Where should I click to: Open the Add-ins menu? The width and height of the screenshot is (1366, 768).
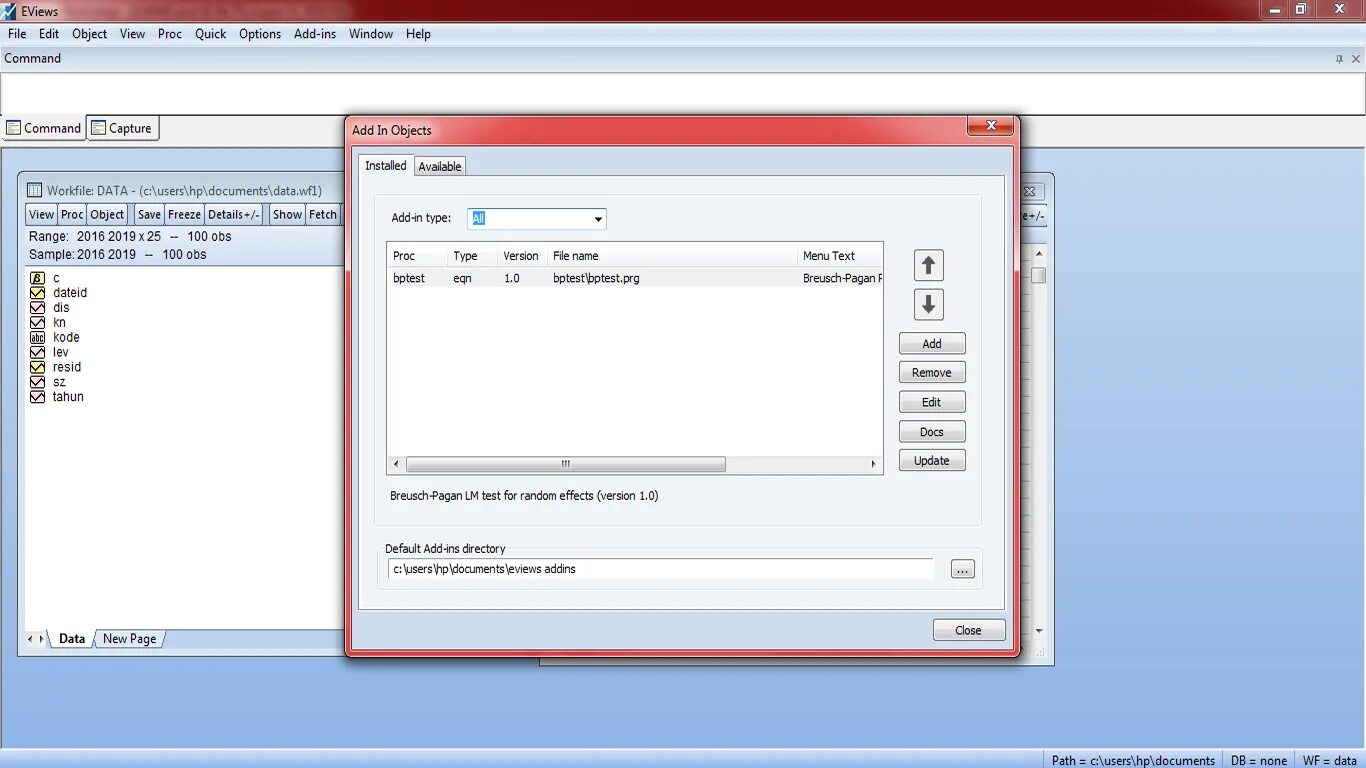point(315,34)
